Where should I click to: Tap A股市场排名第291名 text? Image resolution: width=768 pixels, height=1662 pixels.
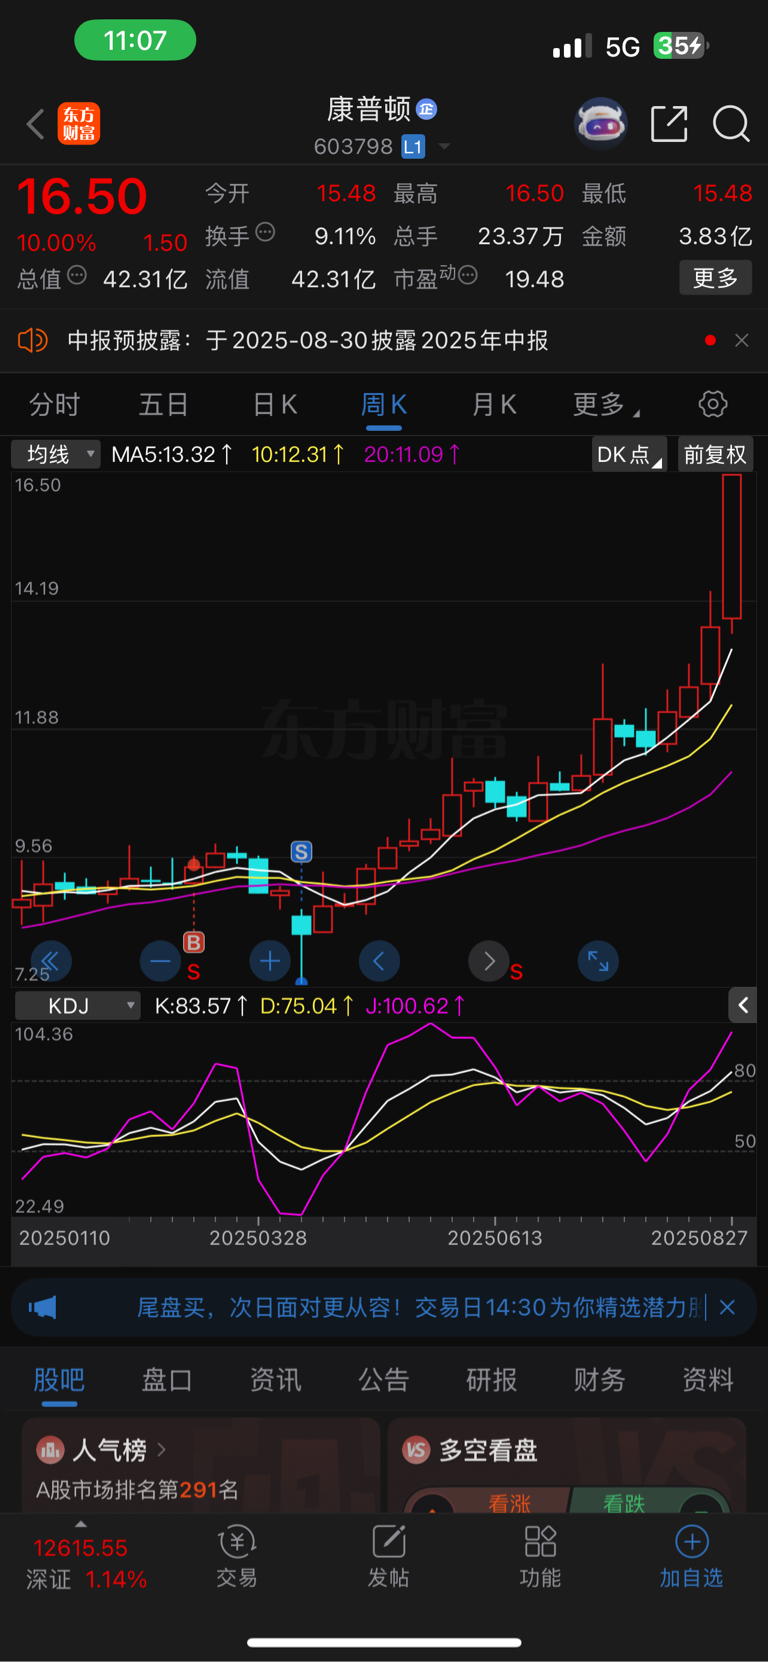[x=137, y=1490]
